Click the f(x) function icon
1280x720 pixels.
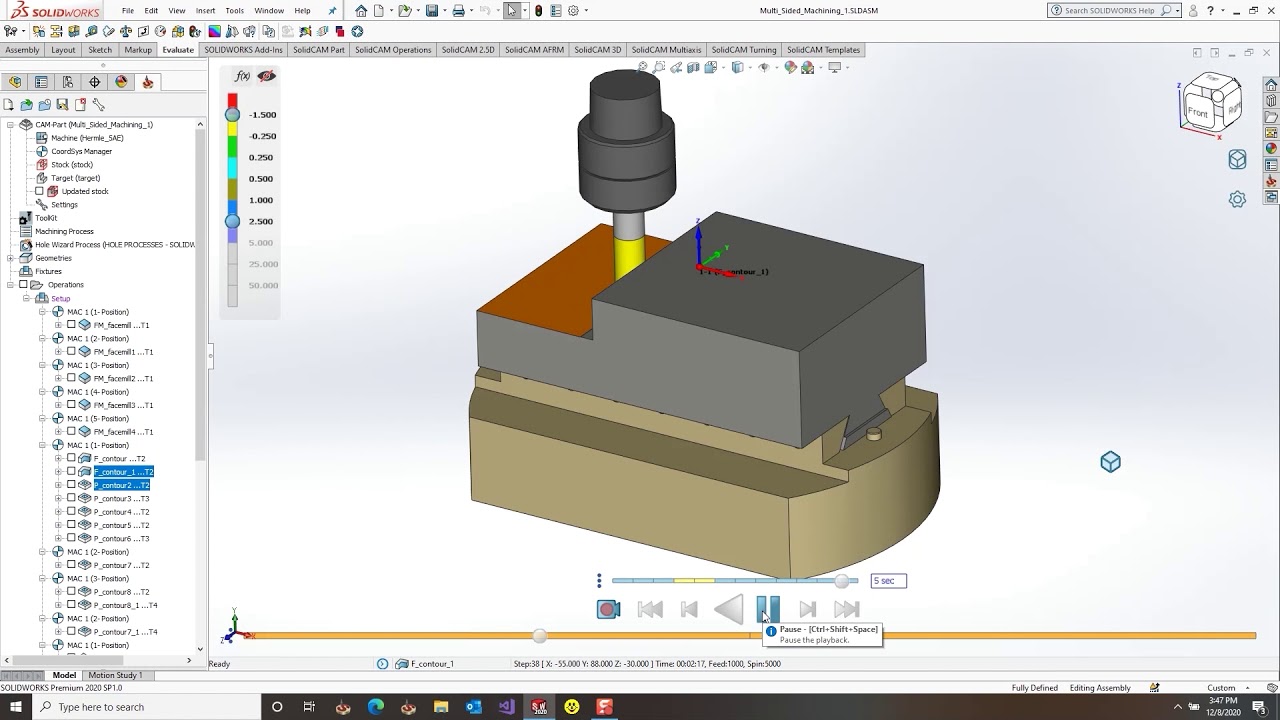point(242,76)
